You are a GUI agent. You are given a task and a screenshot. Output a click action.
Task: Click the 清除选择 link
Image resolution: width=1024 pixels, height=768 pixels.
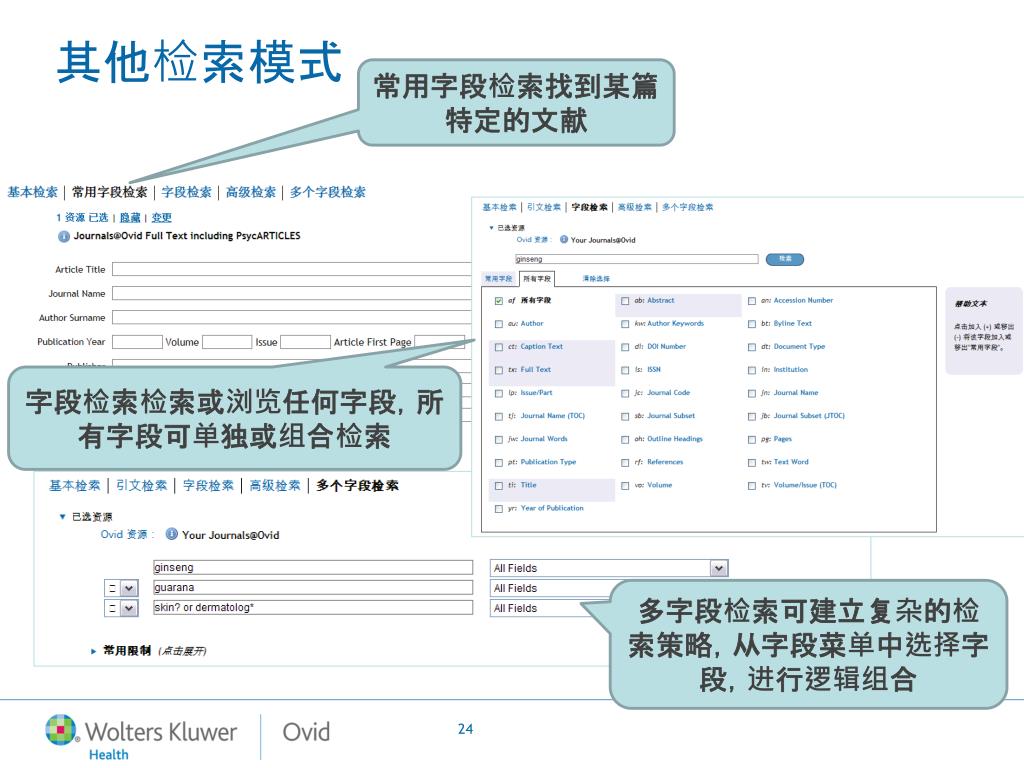click(596, 279)
